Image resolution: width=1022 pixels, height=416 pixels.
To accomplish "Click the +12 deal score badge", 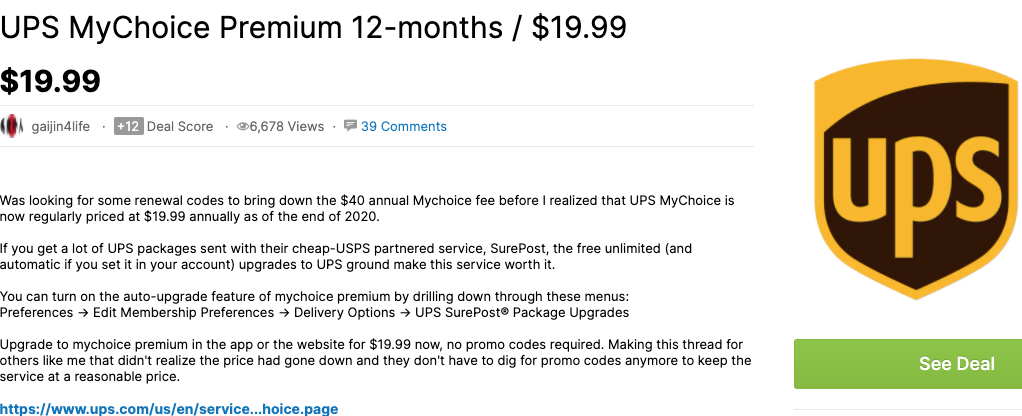I will click(x=128, y=126).
